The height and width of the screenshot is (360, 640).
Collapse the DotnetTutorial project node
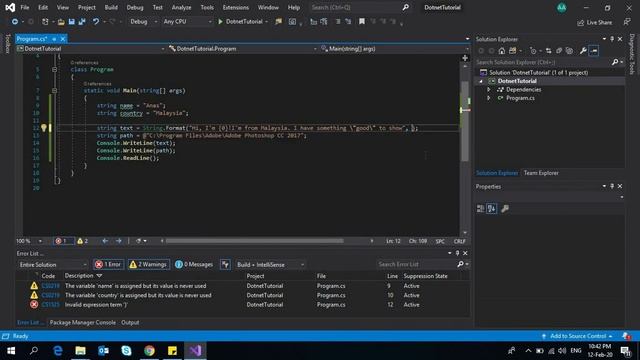481,81
